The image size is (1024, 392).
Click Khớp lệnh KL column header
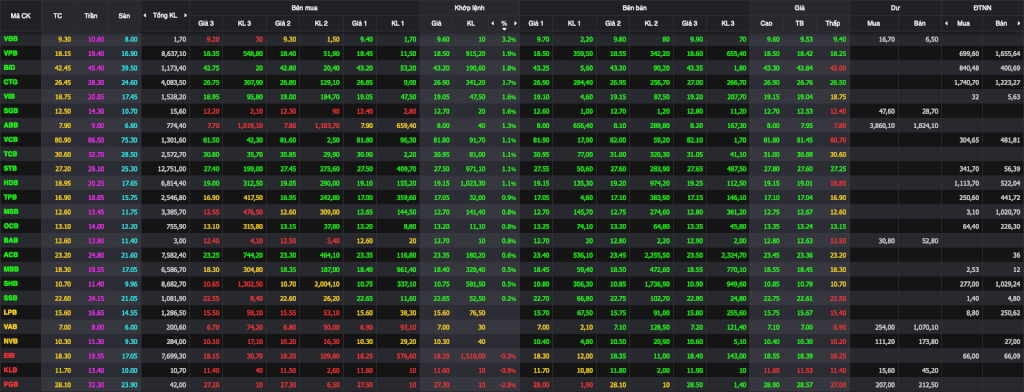tap(470, 24)
